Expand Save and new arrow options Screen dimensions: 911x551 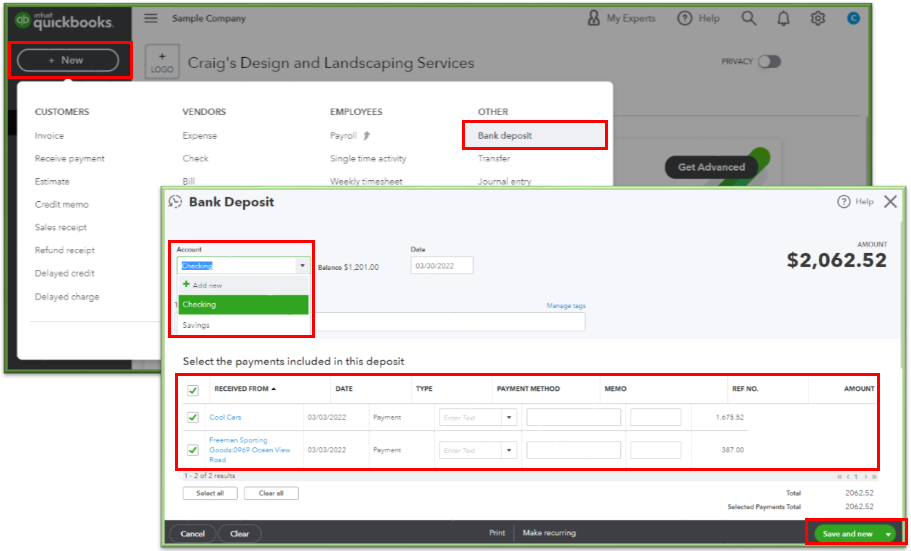(888, 534)
